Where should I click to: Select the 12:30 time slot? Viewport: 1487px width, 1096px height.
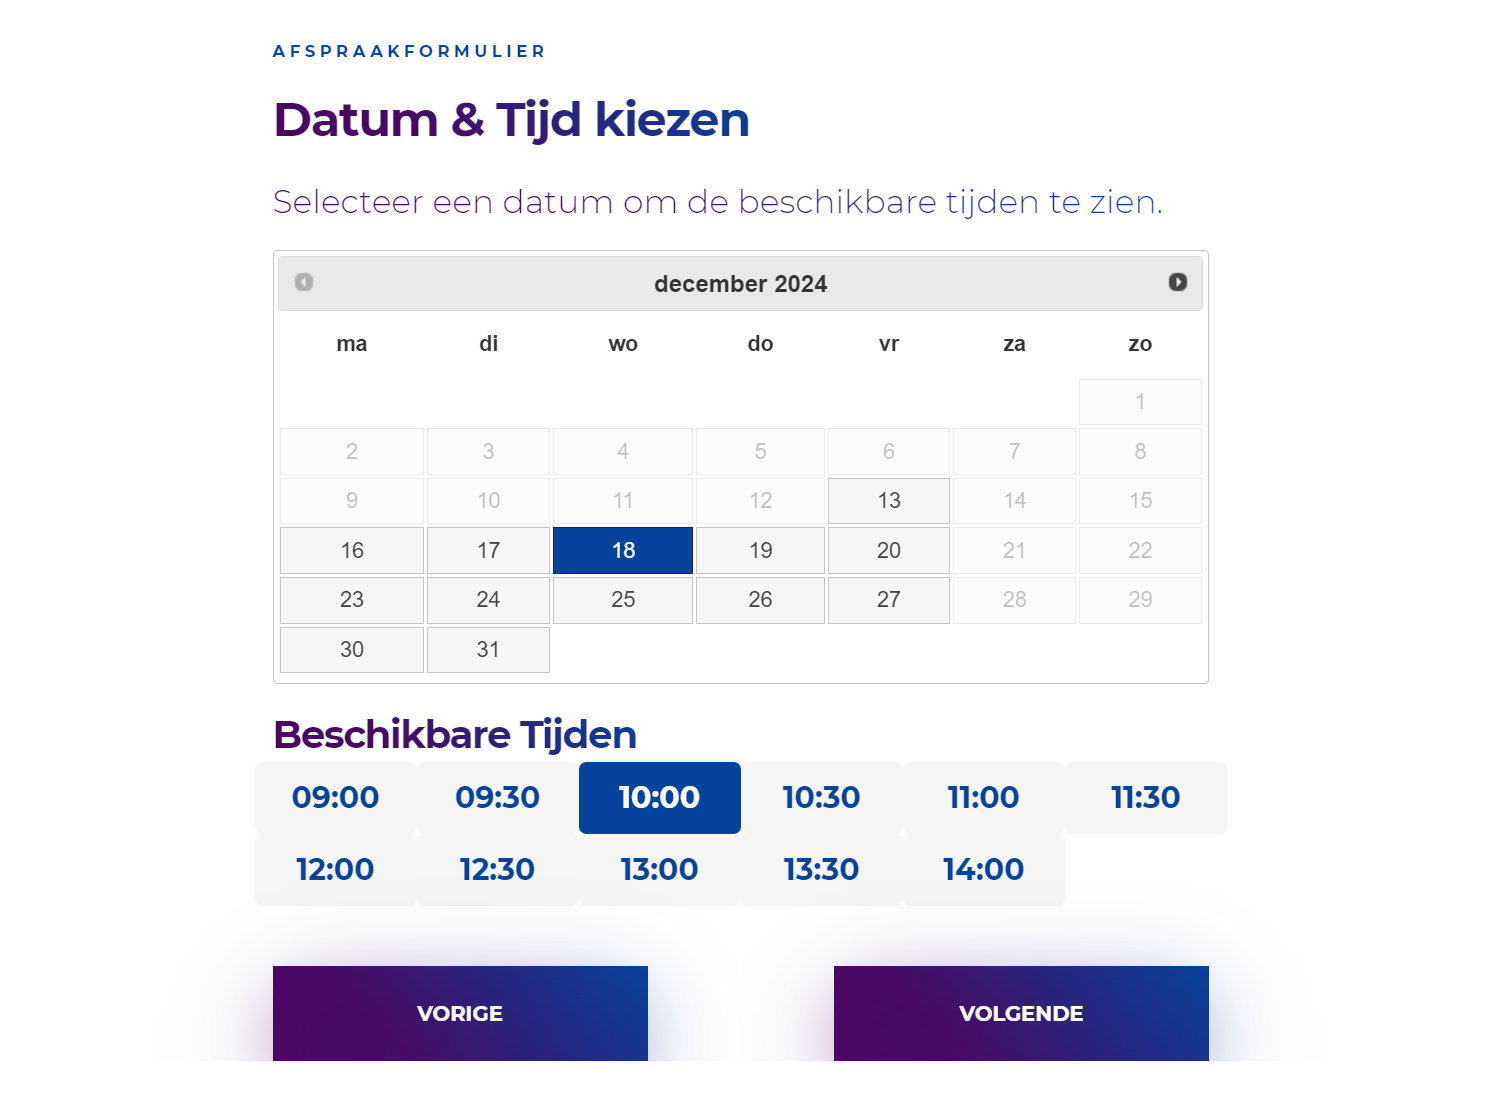click(498, 870)
